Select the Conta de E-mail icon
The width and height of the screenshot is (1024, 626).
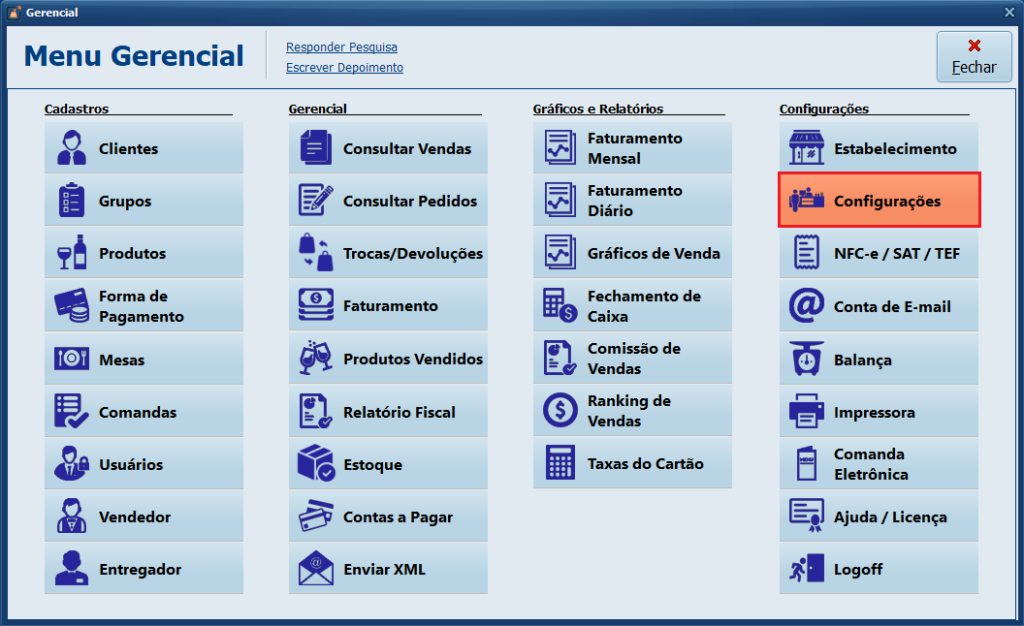806,305
